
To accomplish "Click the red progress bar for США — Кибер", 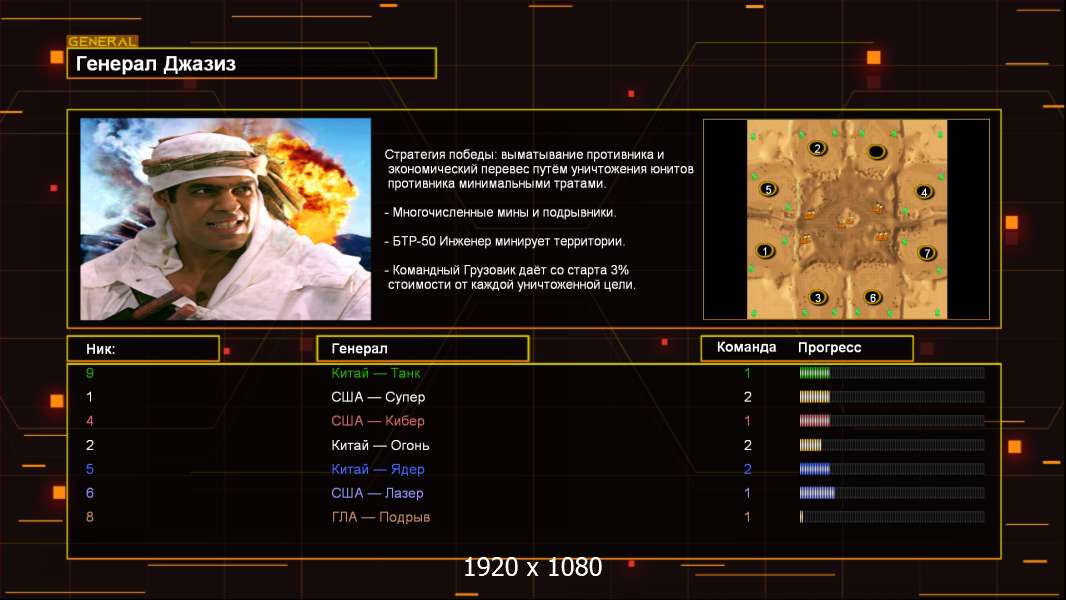I will coord(891,421).
